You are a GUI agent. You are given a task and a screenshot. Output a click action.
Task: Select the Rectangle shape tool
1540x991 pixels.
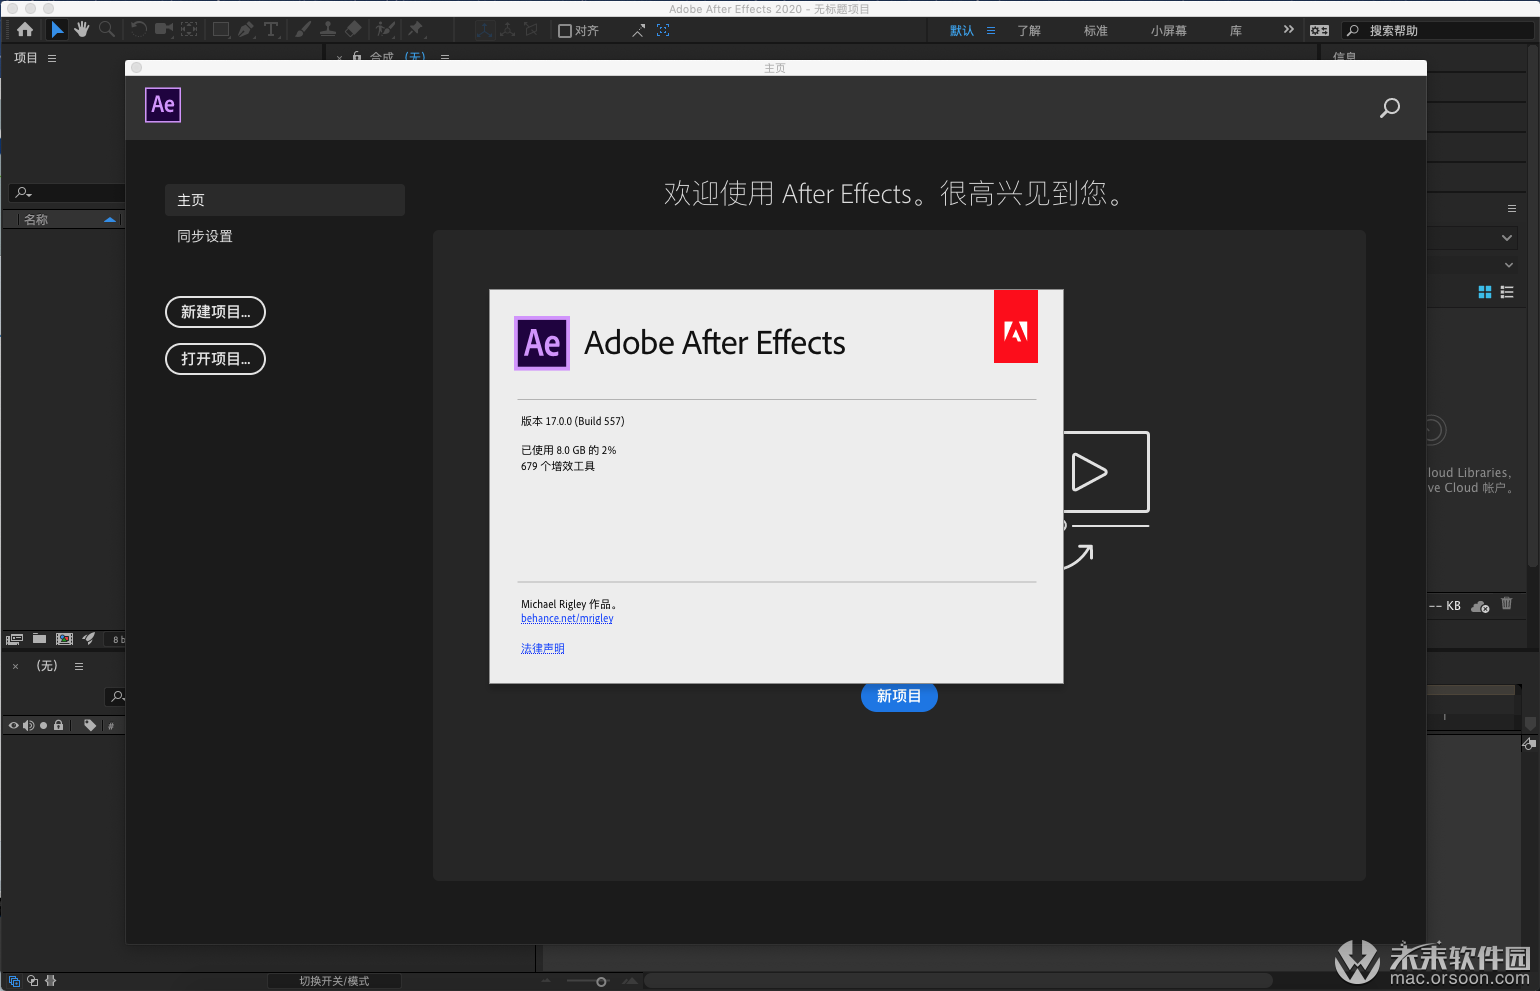tap(221, 30)
